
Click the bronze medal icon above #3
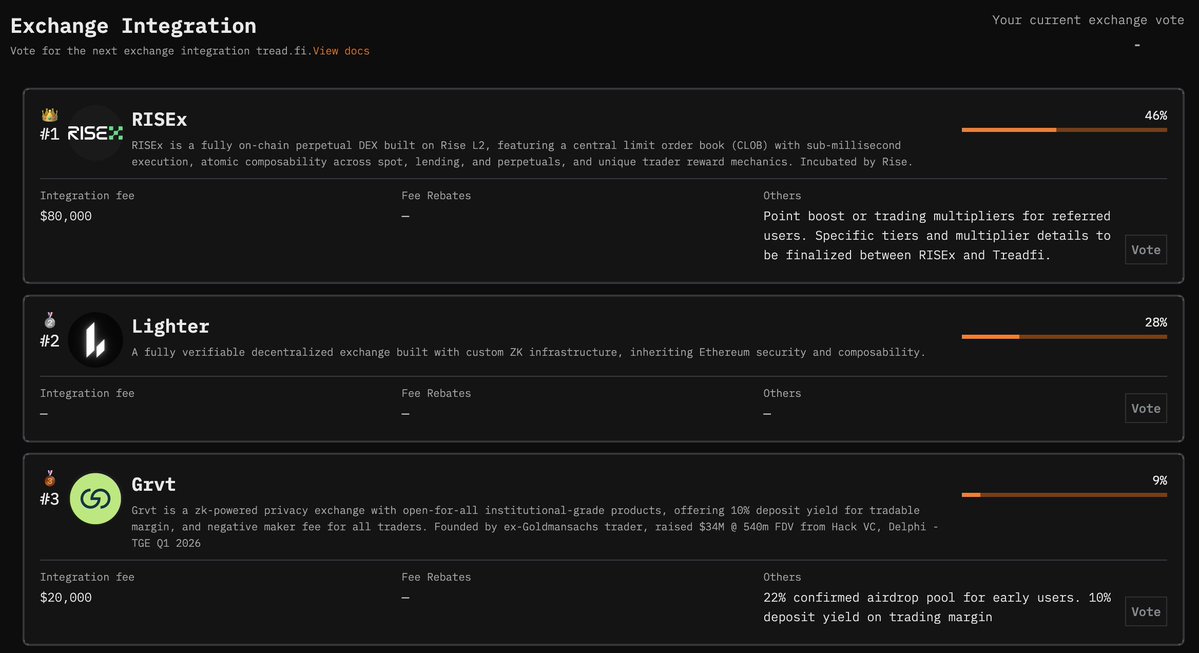(x=50, y=479)
